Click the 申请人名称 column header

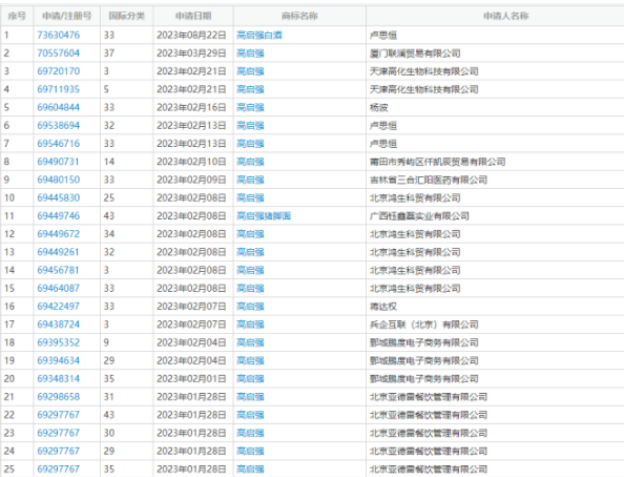[x=494, y=16]
